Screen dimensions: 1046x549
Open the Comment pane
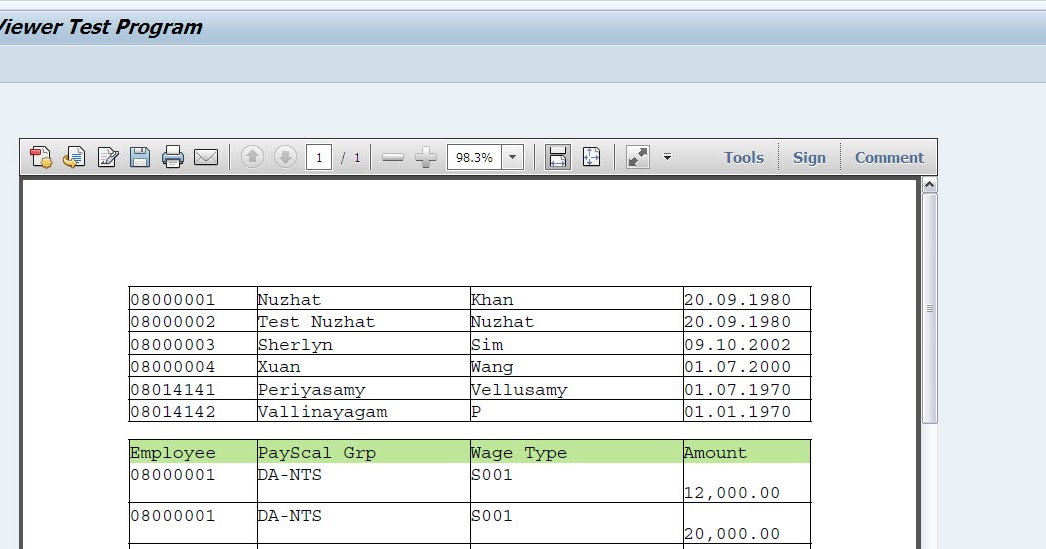pyautogui.click(x=889, y=158)
